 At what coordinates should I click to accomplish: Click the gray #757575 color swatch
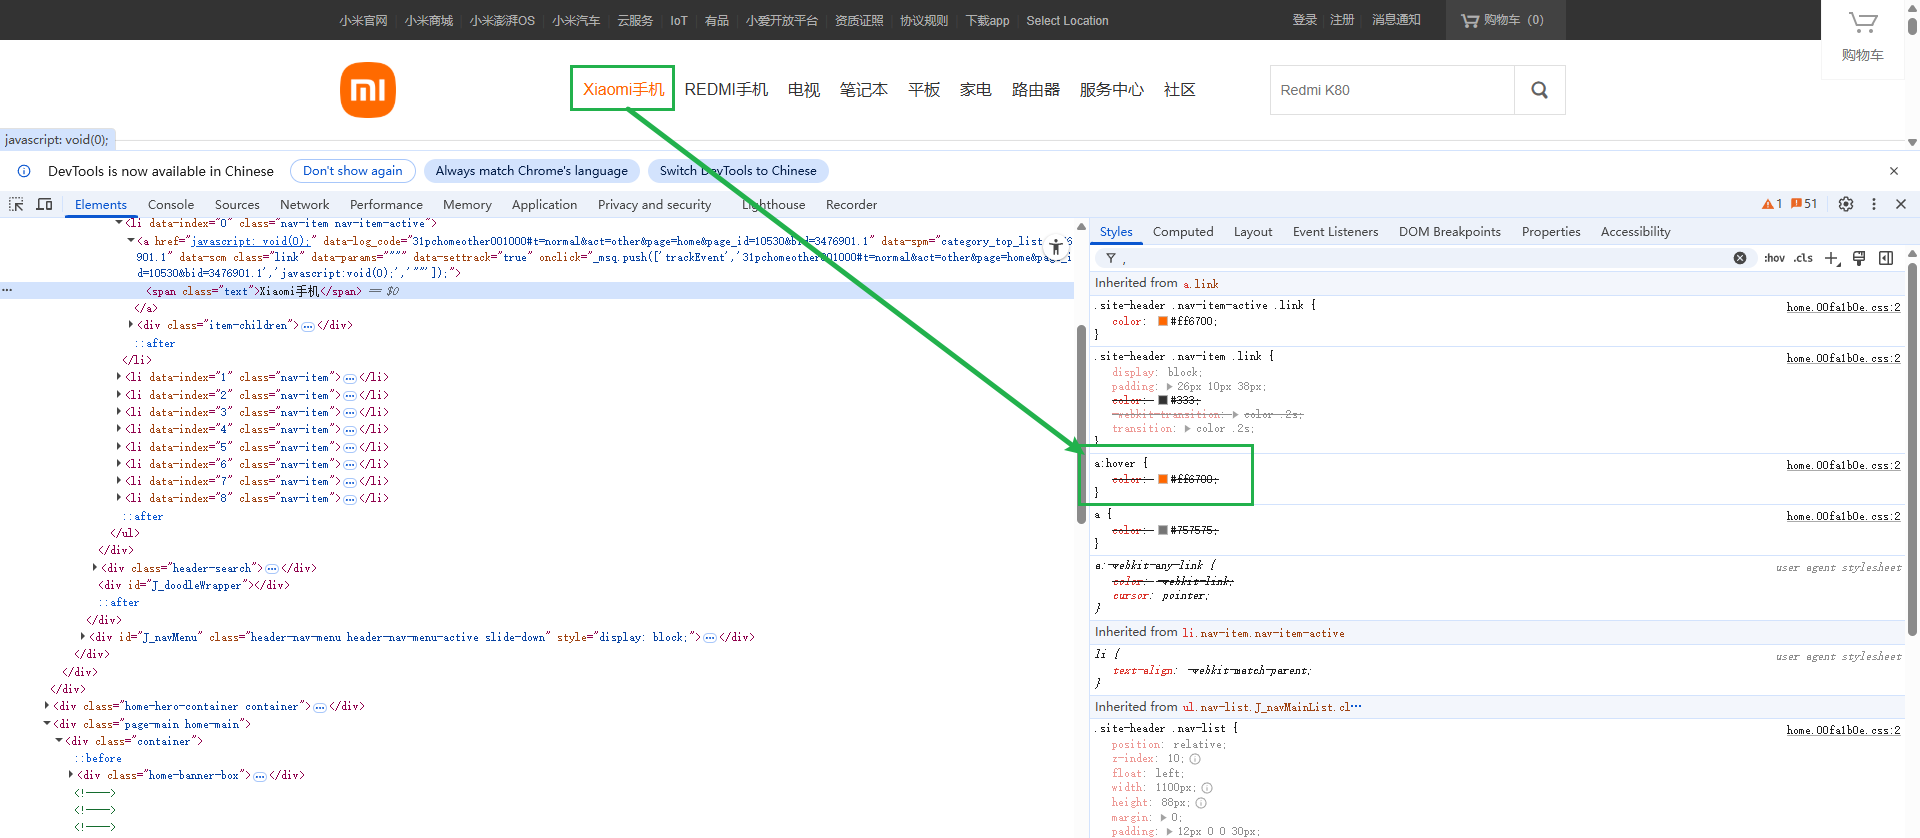[x=1163, y=530]
